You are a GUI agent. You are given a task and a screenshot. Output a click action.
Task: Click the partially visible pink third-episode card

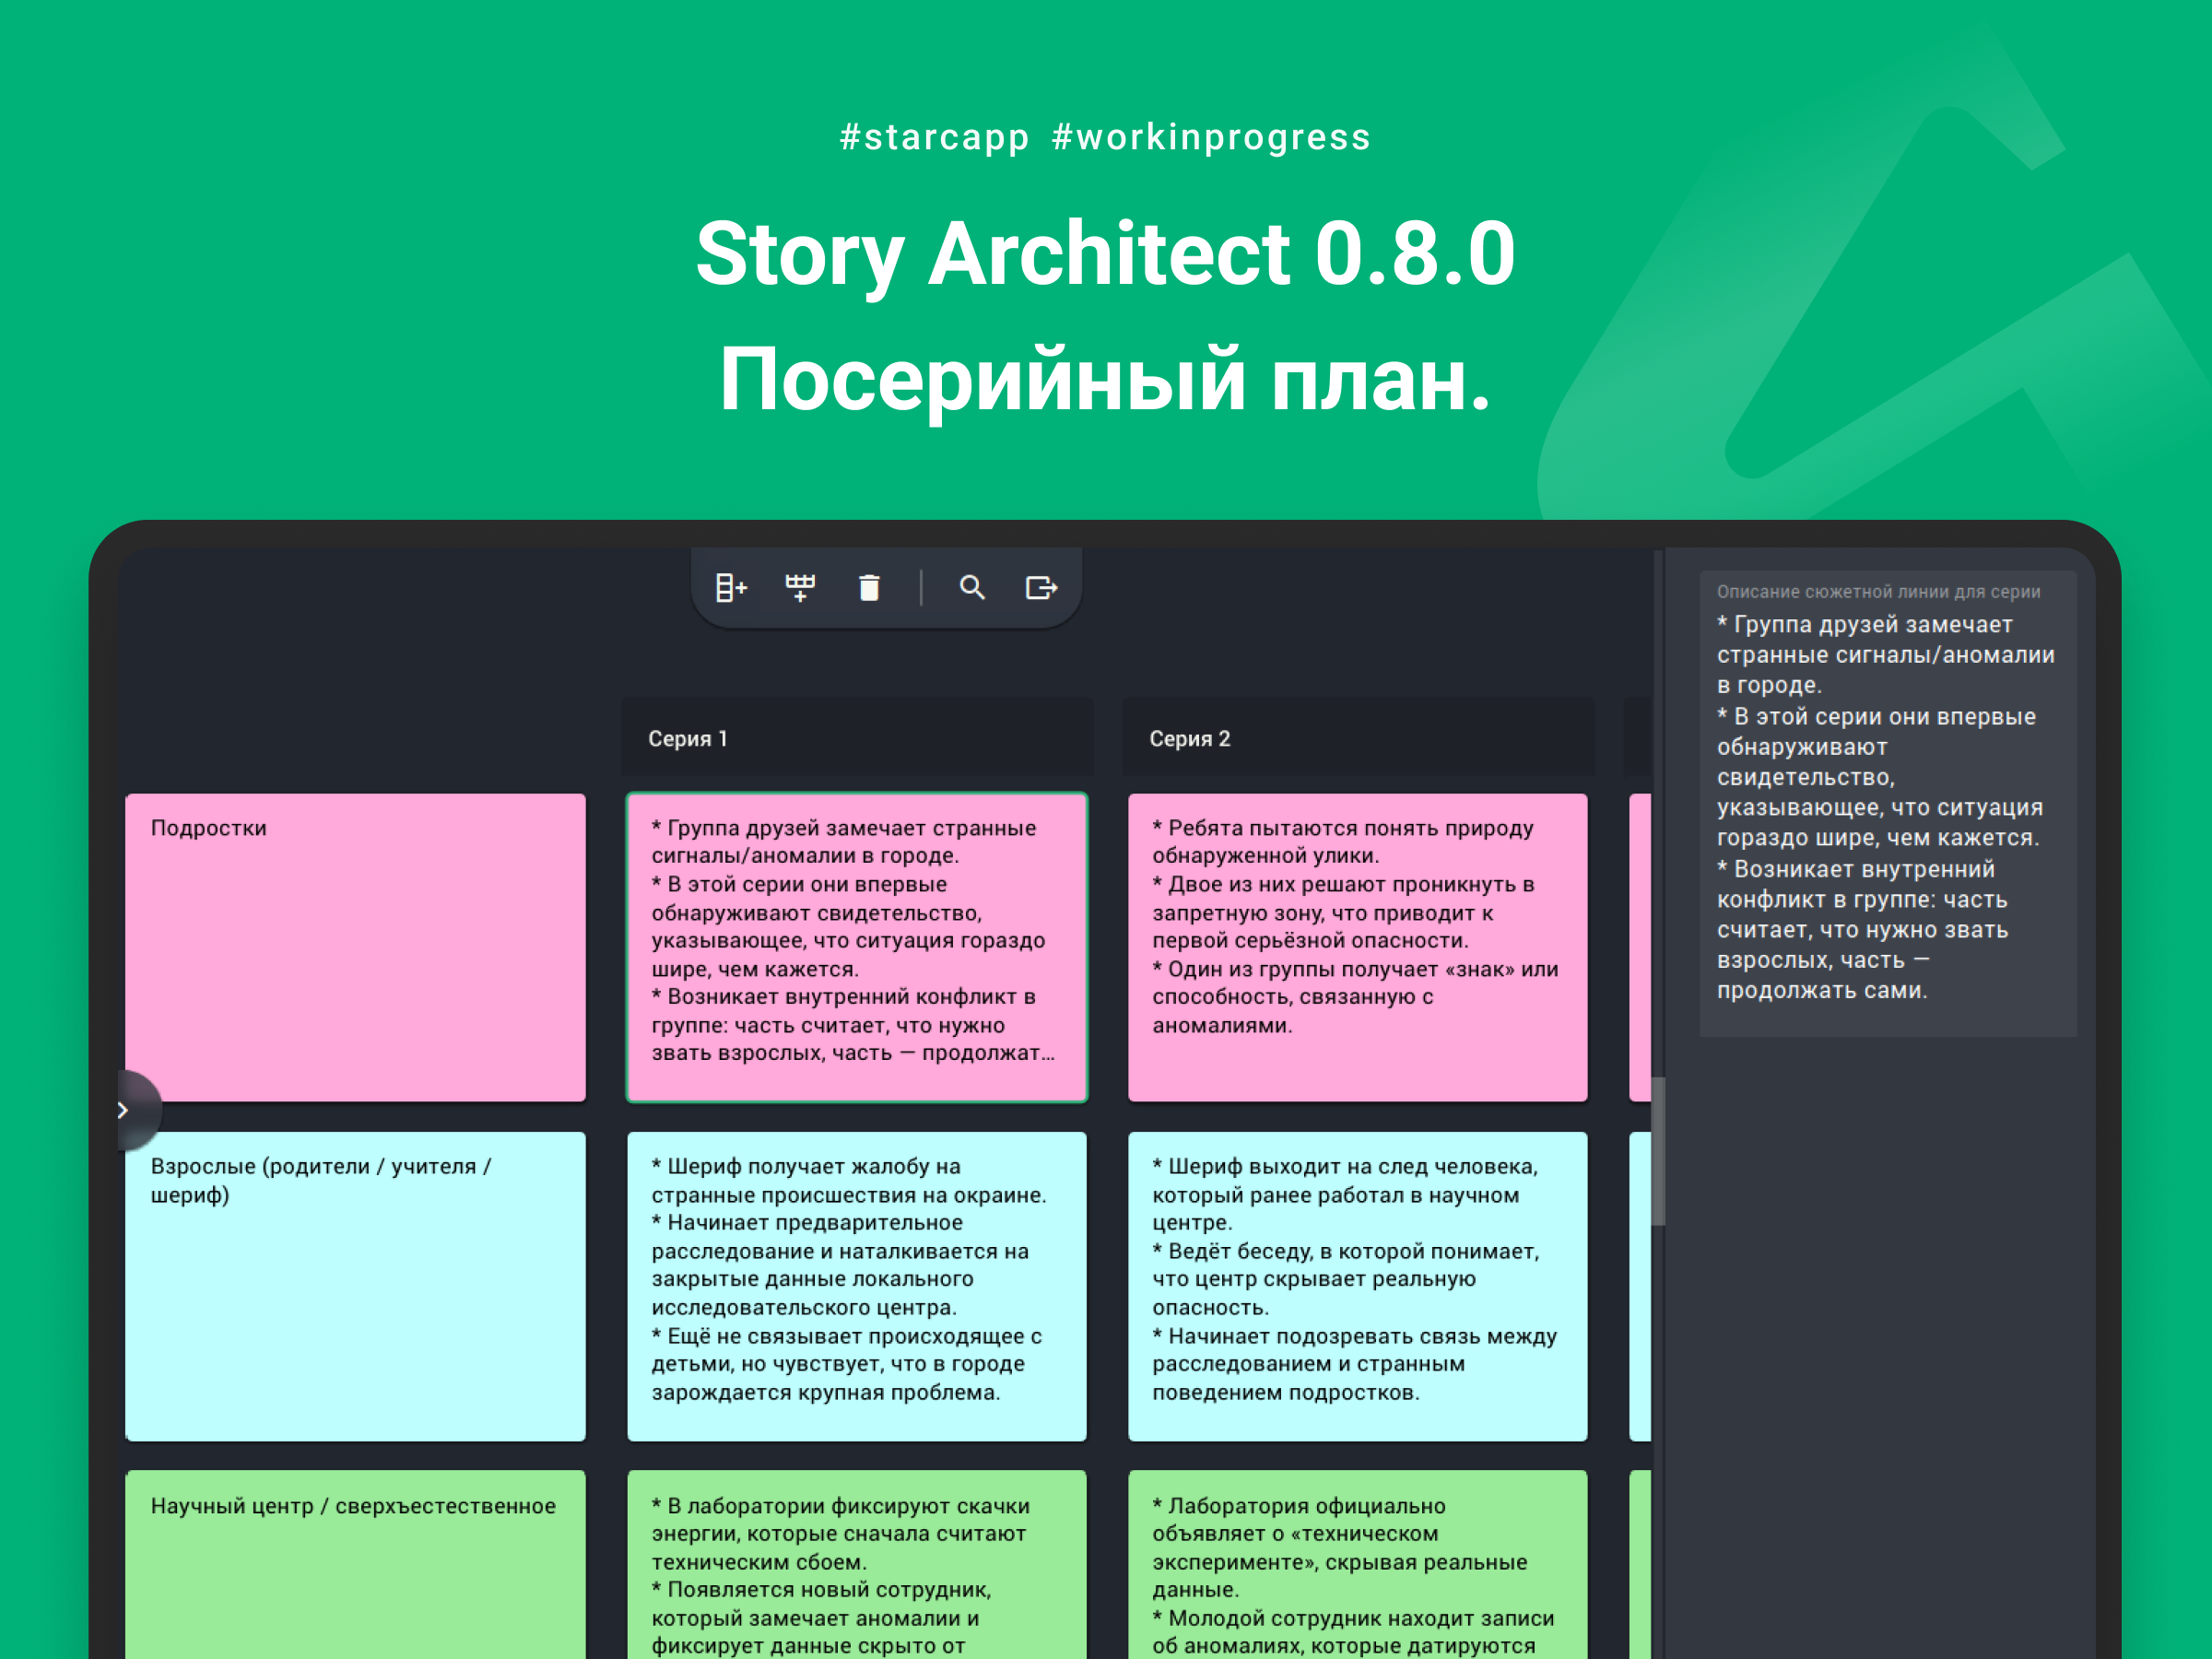tap(1640, 947)
